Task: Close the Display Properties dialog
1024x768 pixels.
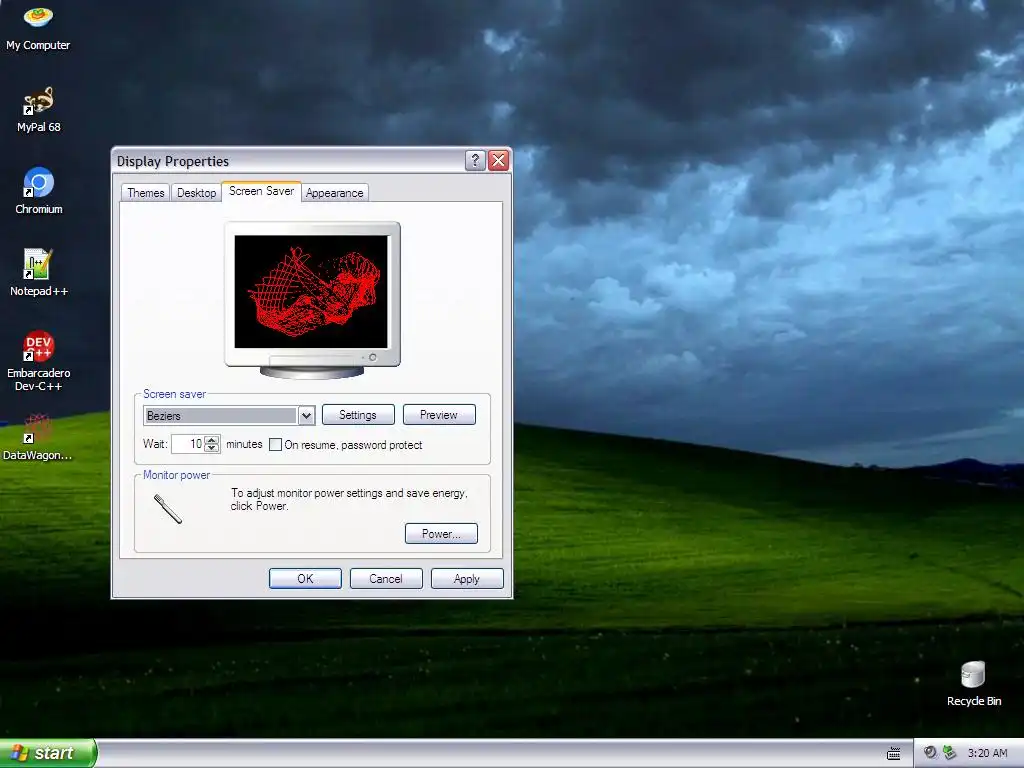Action: [498, 161]
